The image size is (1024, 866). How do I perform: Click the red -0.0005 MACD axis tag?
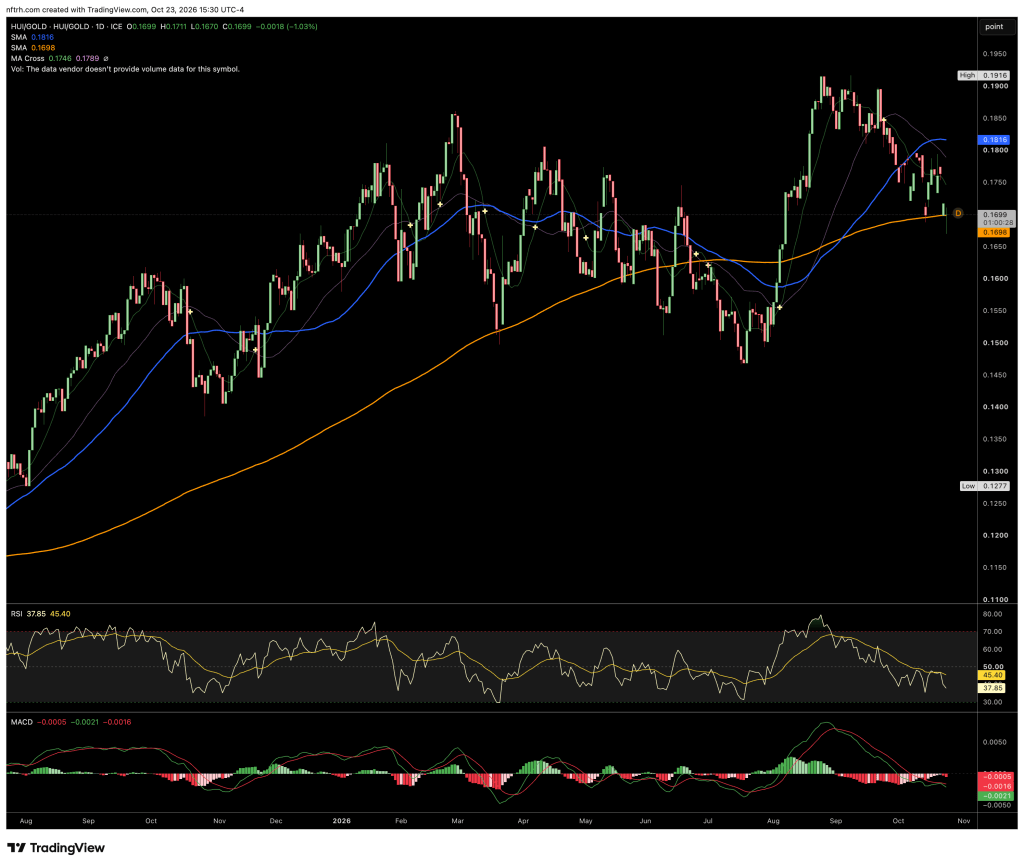[997, 777]
